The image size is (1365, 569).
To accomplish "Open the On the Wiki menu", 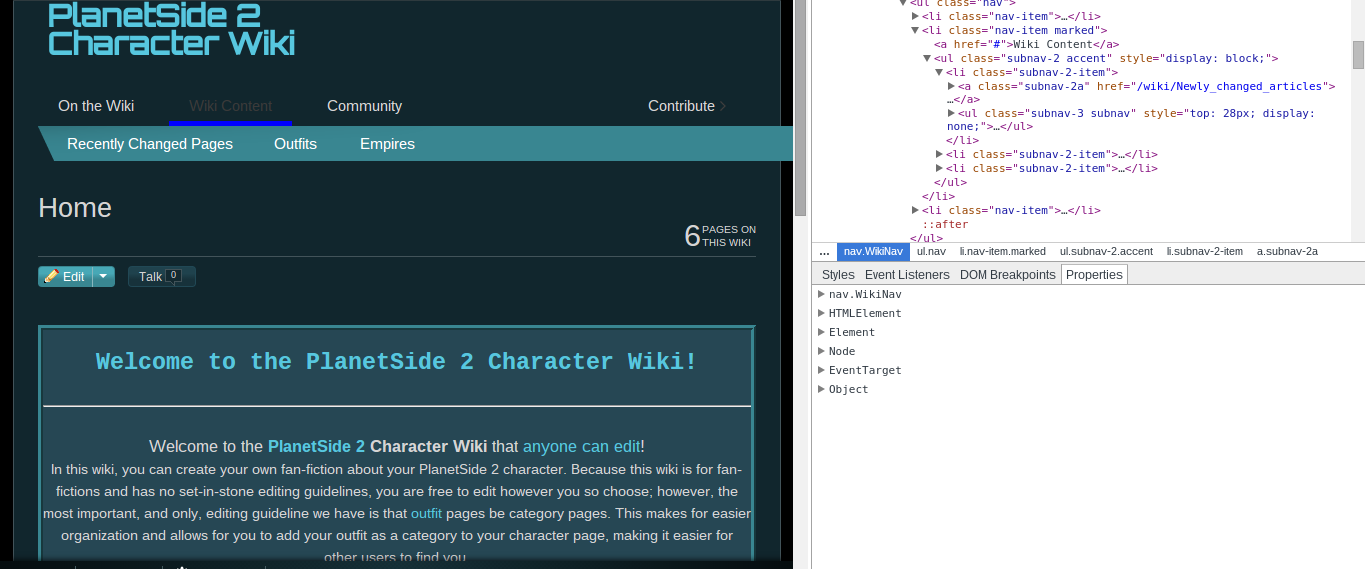I will [x=96, y=106].
